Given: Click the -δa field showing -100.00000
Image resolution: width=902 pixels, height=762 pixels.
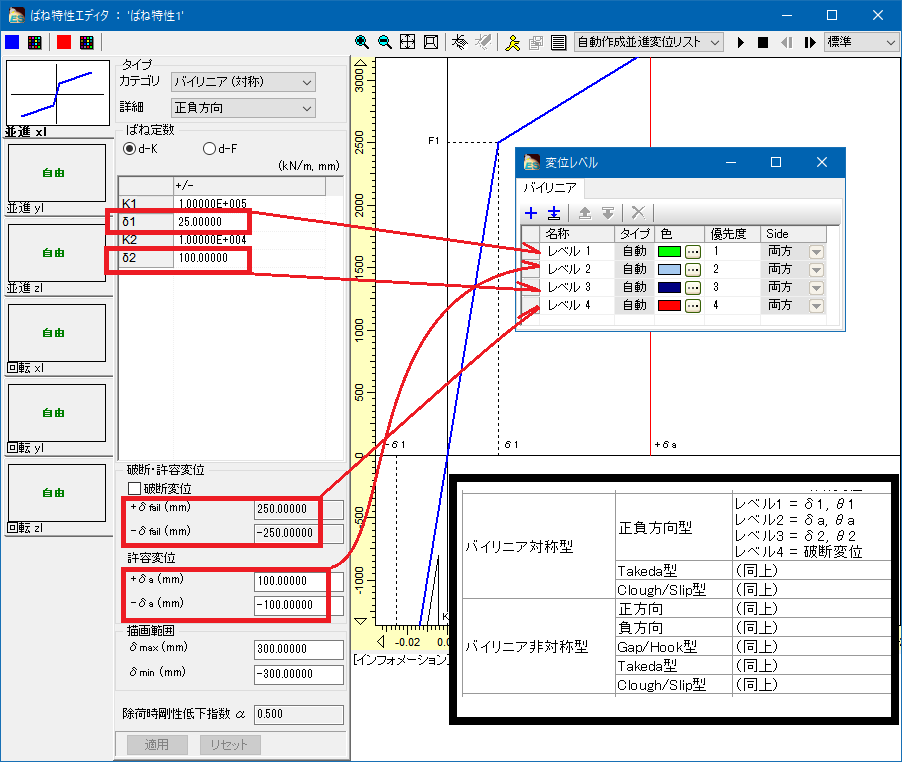Looking at the screenshot, I should pyautogui.click(x=299, y=605).
